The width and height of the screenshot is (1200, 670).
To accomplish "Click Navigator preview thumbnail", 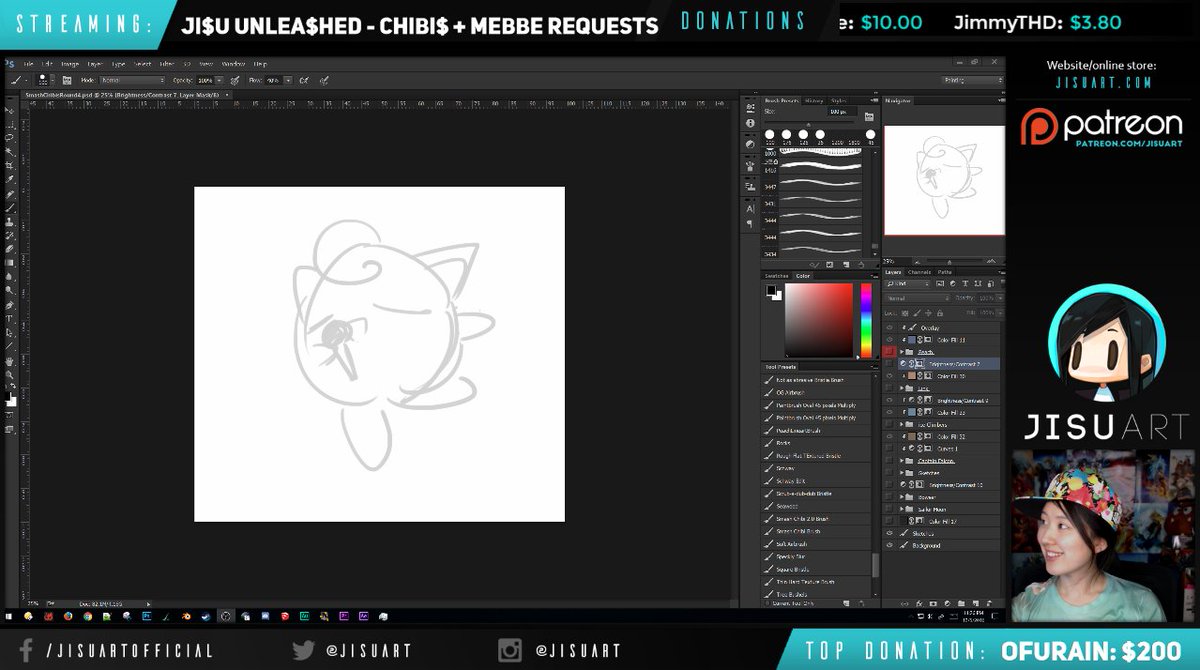I will click(945, 180).
